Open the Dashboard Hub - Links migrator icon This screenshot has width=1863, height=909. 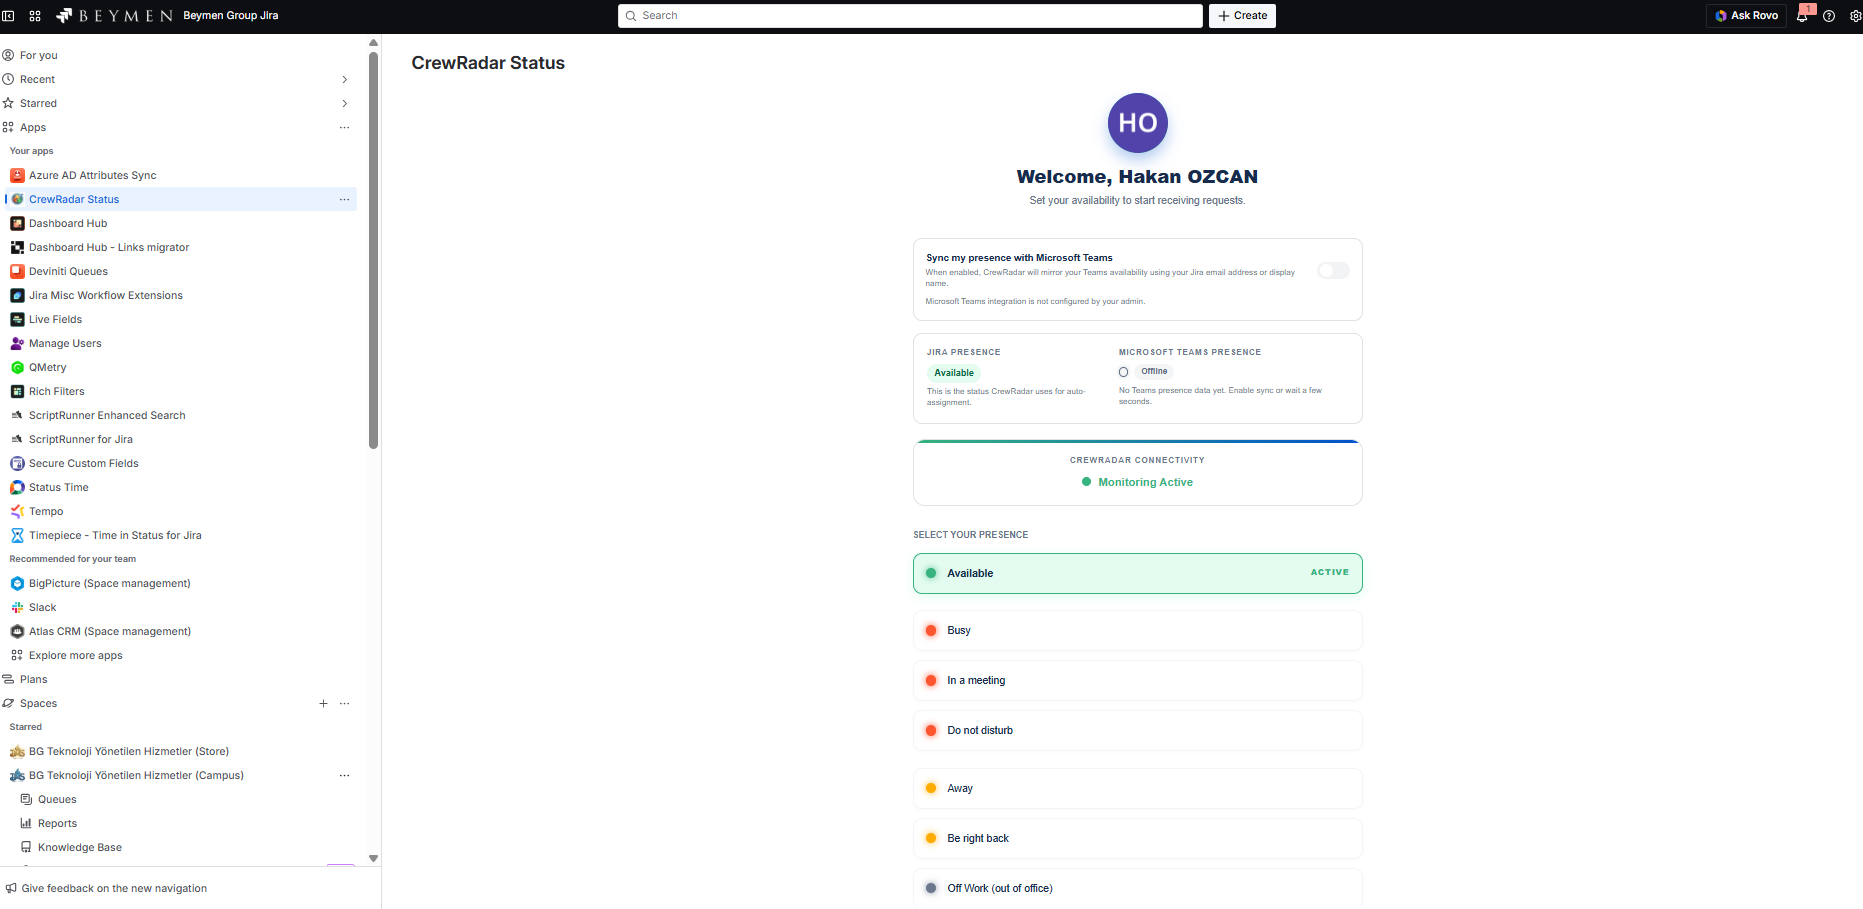click(17, 247)
